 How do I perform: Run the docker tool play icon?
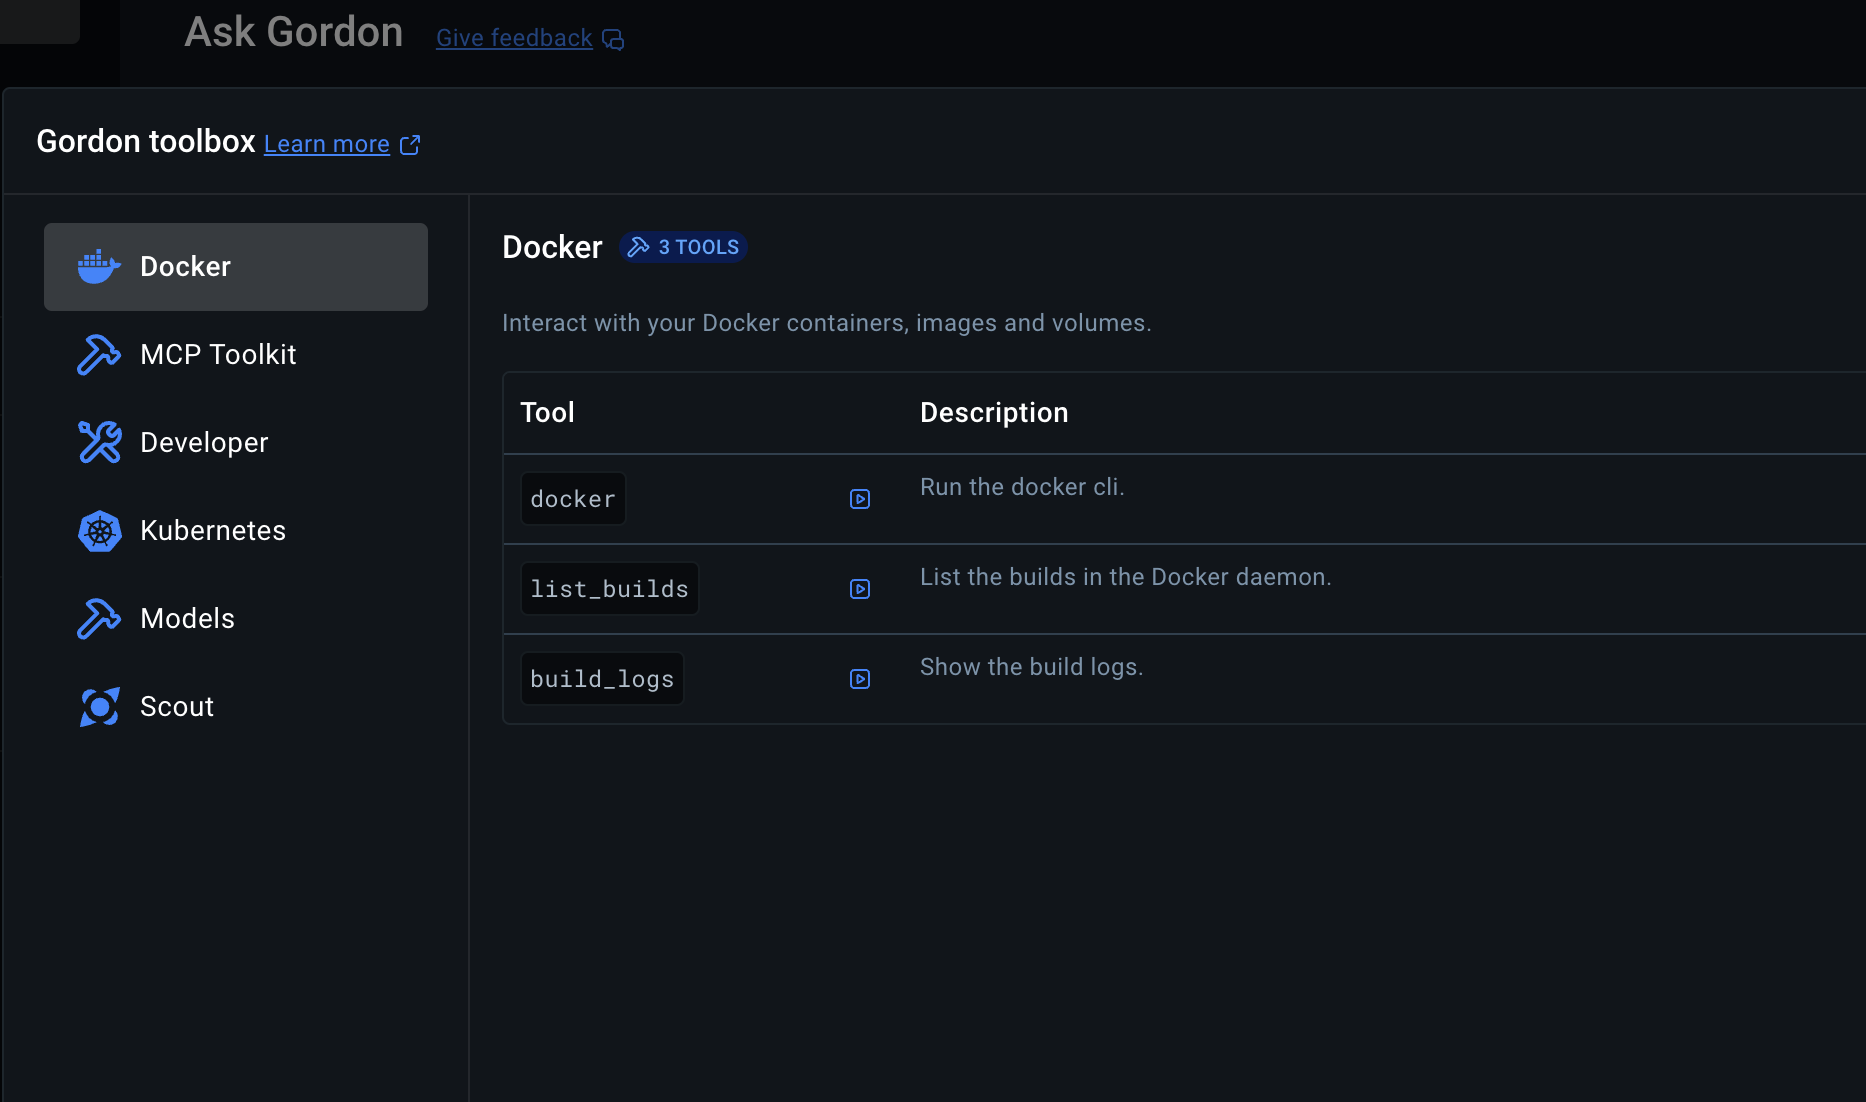(860, 499)
